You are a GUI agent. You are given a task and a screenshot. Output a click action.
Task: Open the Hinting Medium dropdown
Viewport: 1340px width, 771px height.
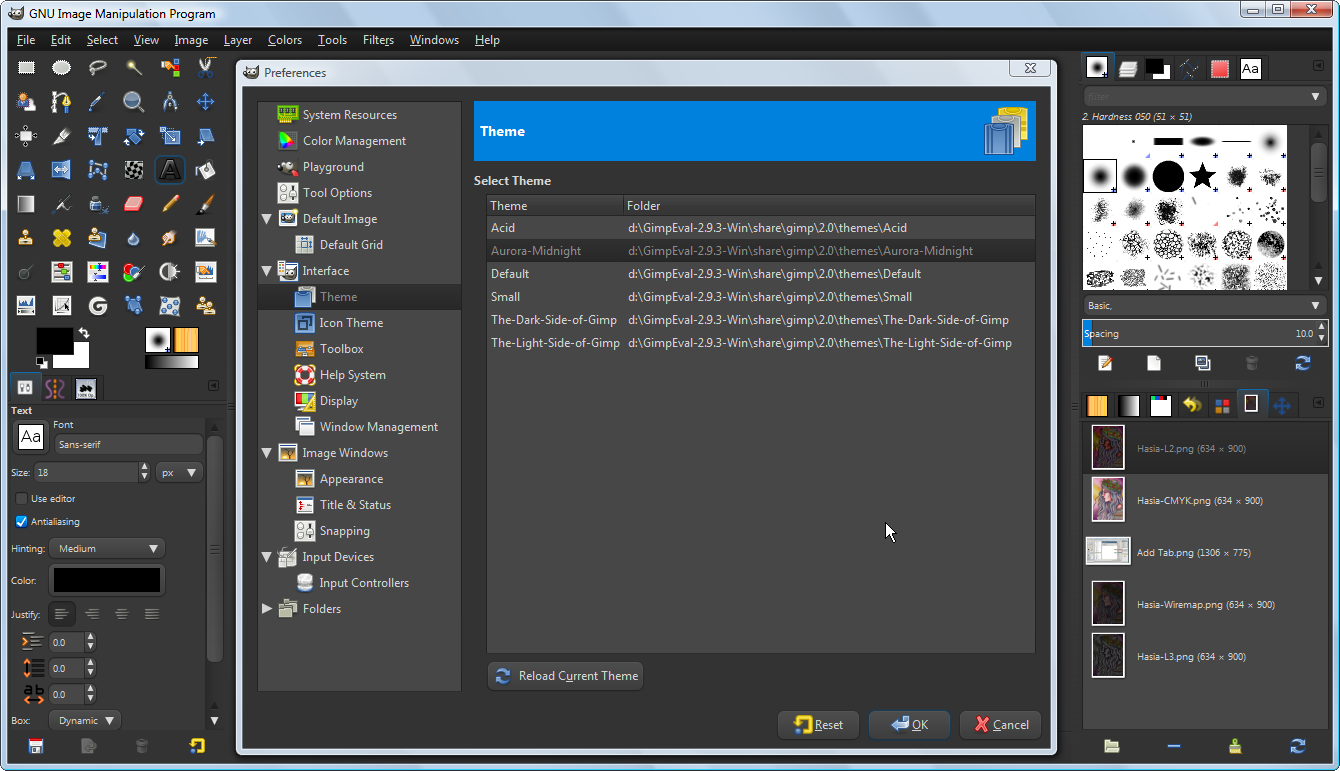point(107,548)
